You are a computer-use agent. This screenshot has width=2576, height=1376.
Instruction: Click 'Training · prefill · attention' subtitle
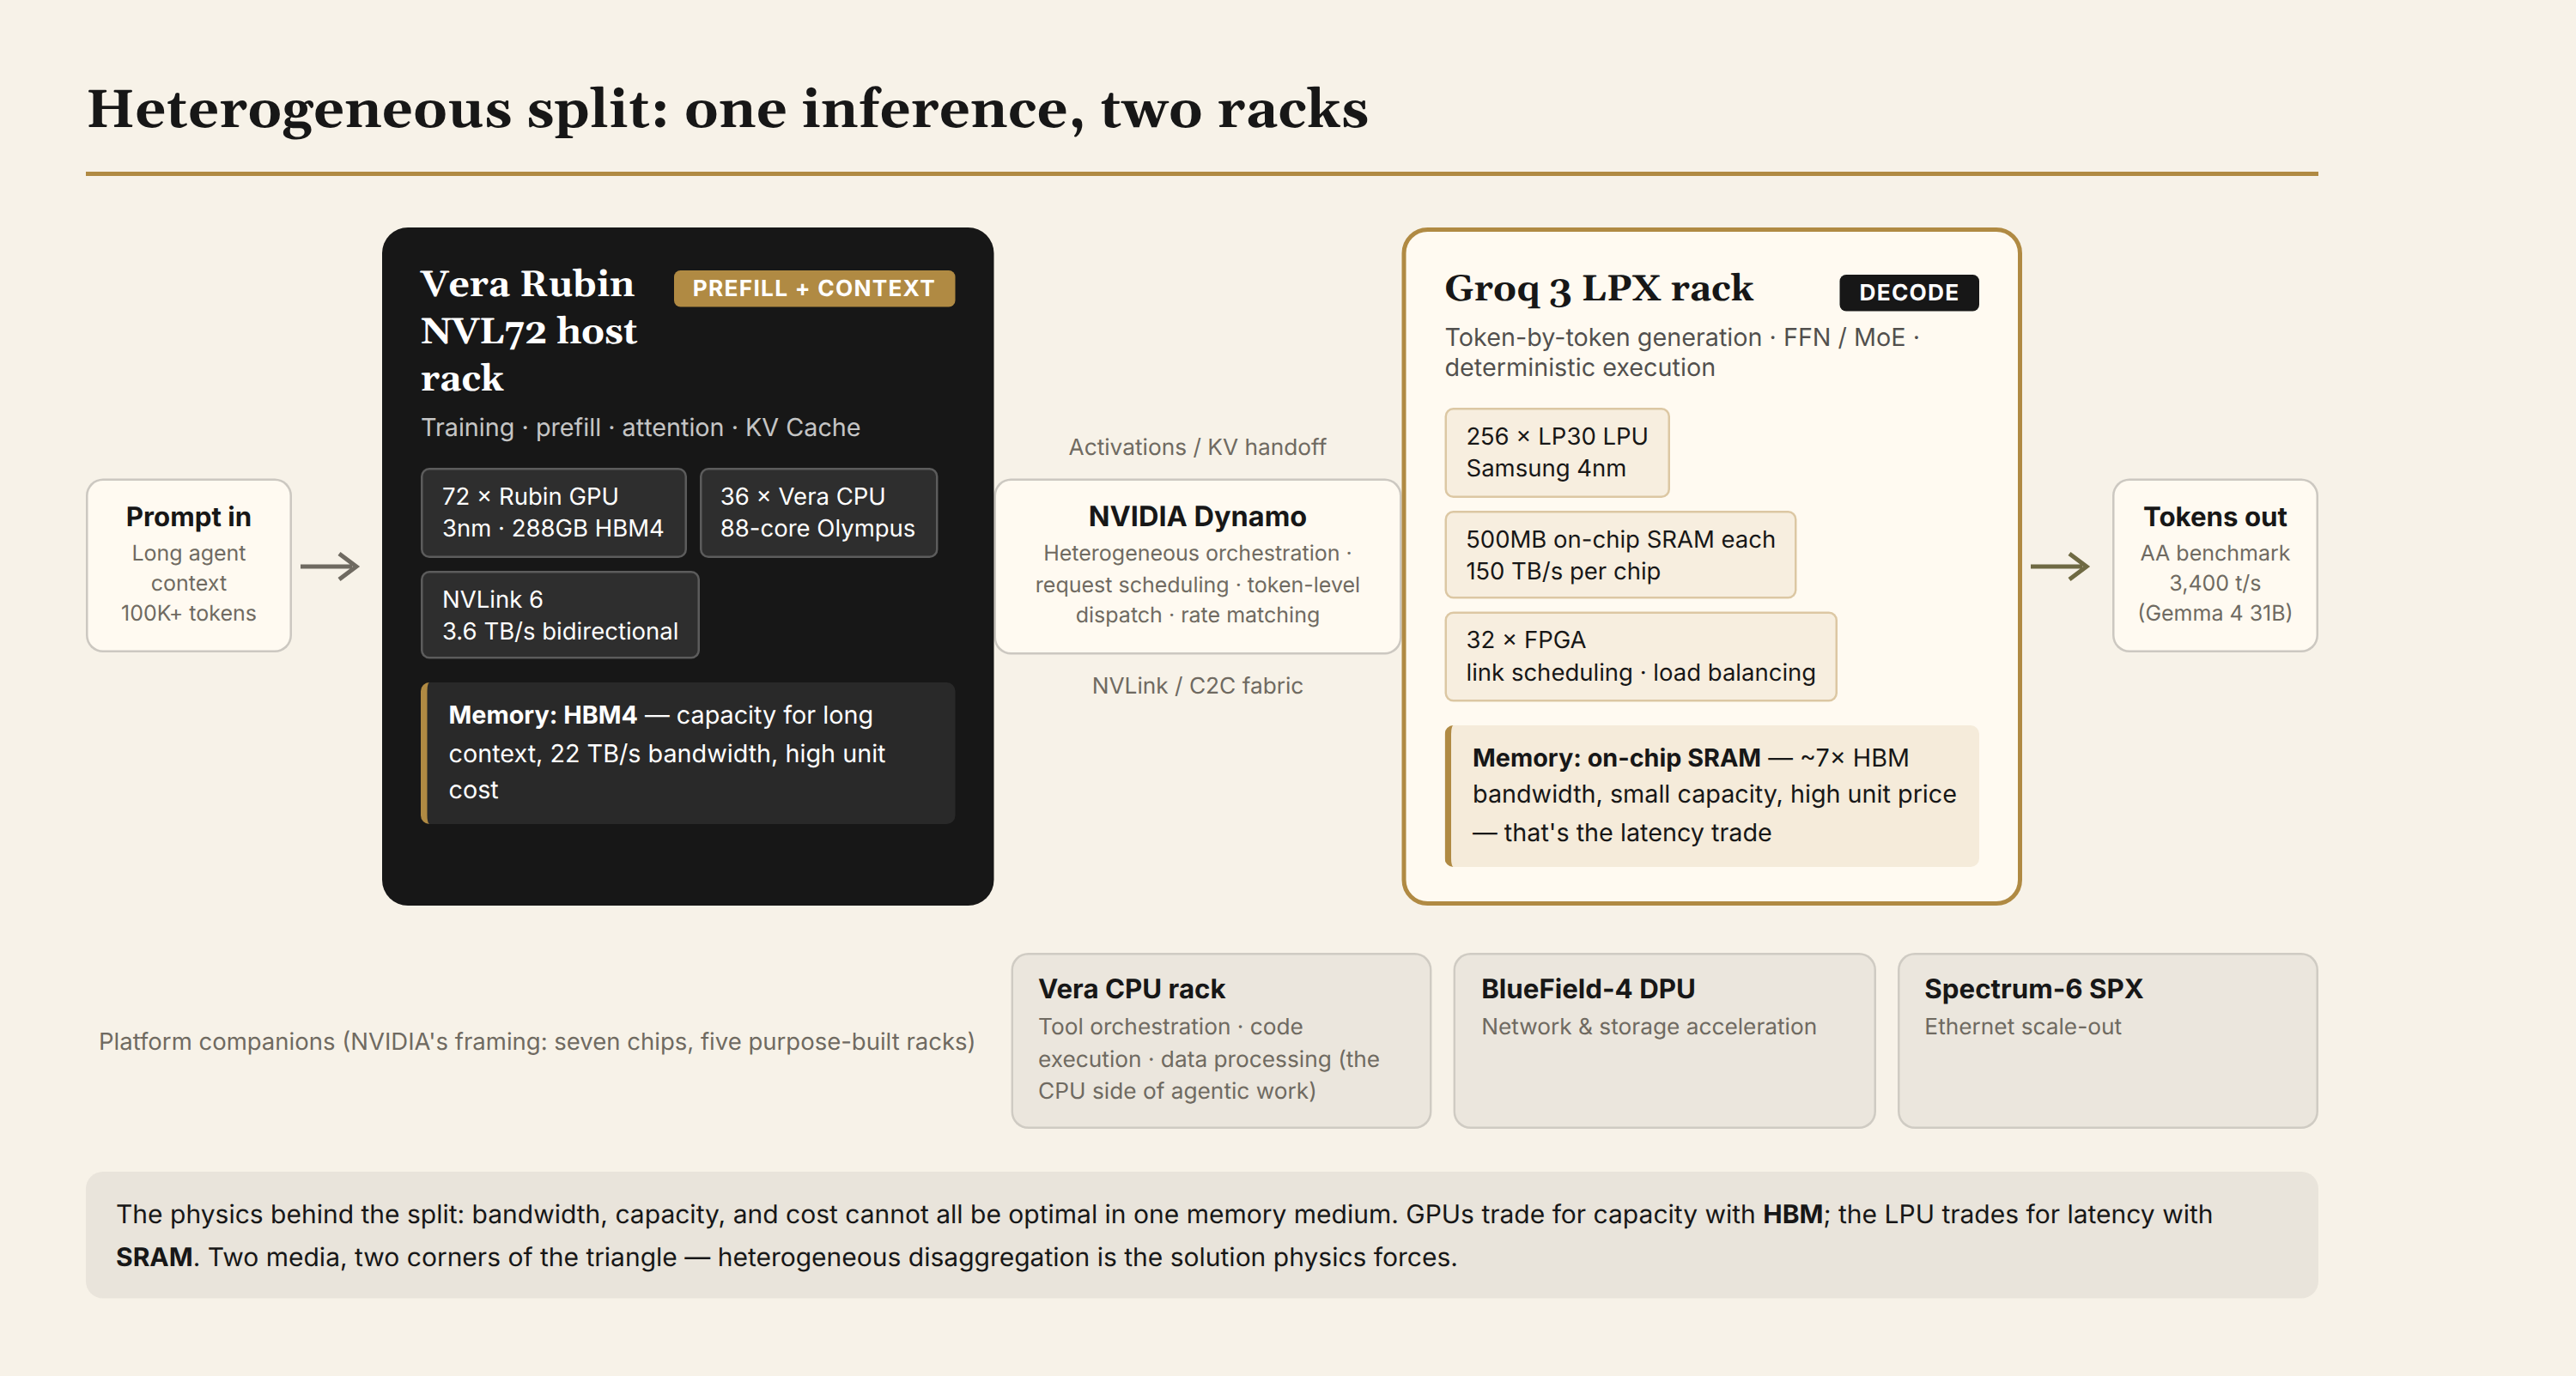coord(640,427)
